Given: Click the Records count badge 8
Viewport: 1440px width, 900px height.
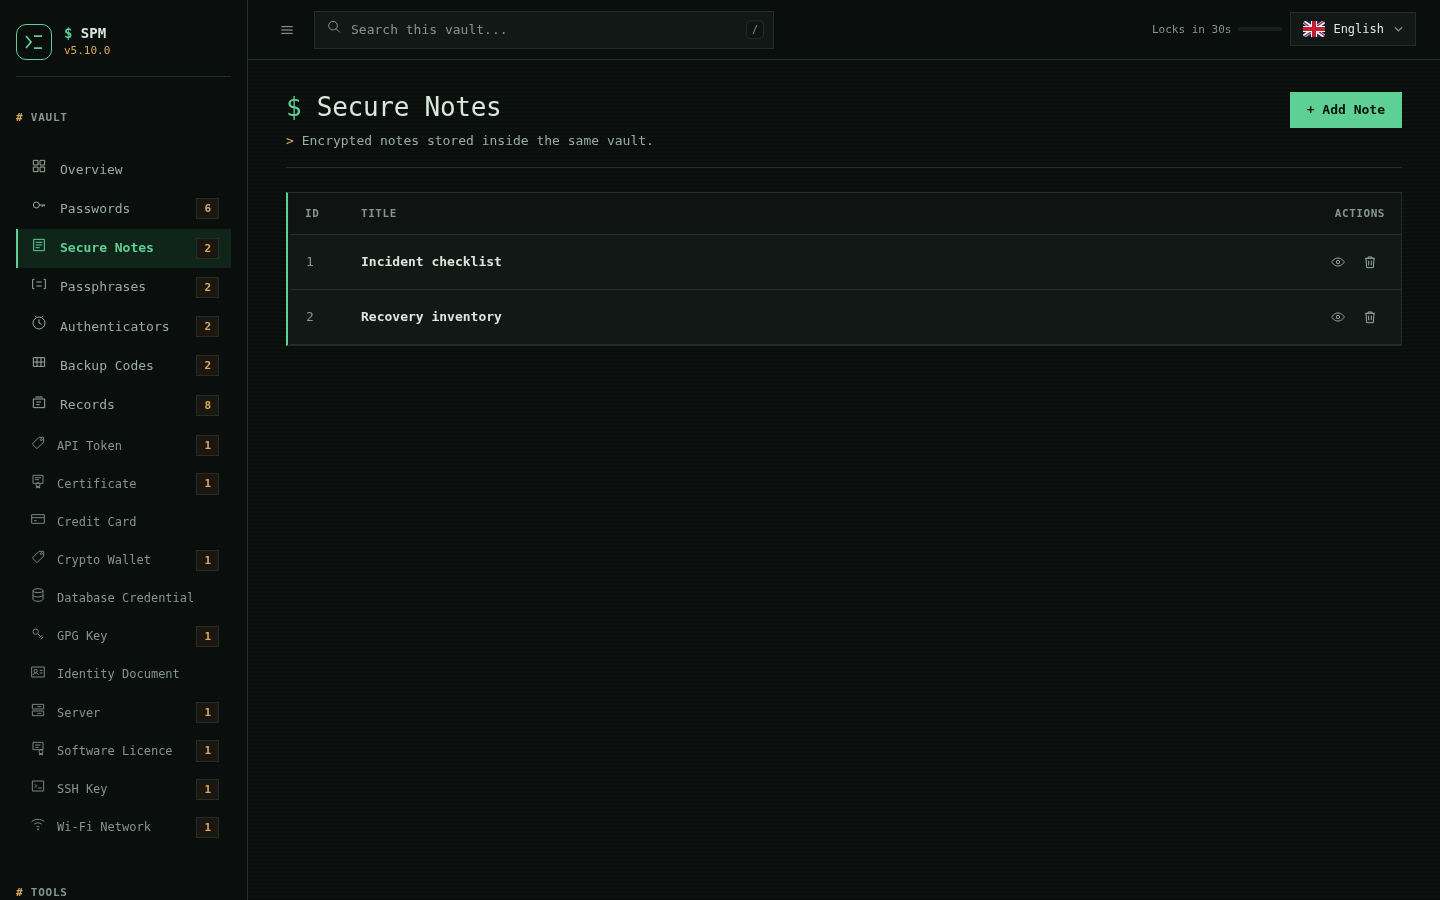Looking at the screenshot, I should [x=208, y=405].
